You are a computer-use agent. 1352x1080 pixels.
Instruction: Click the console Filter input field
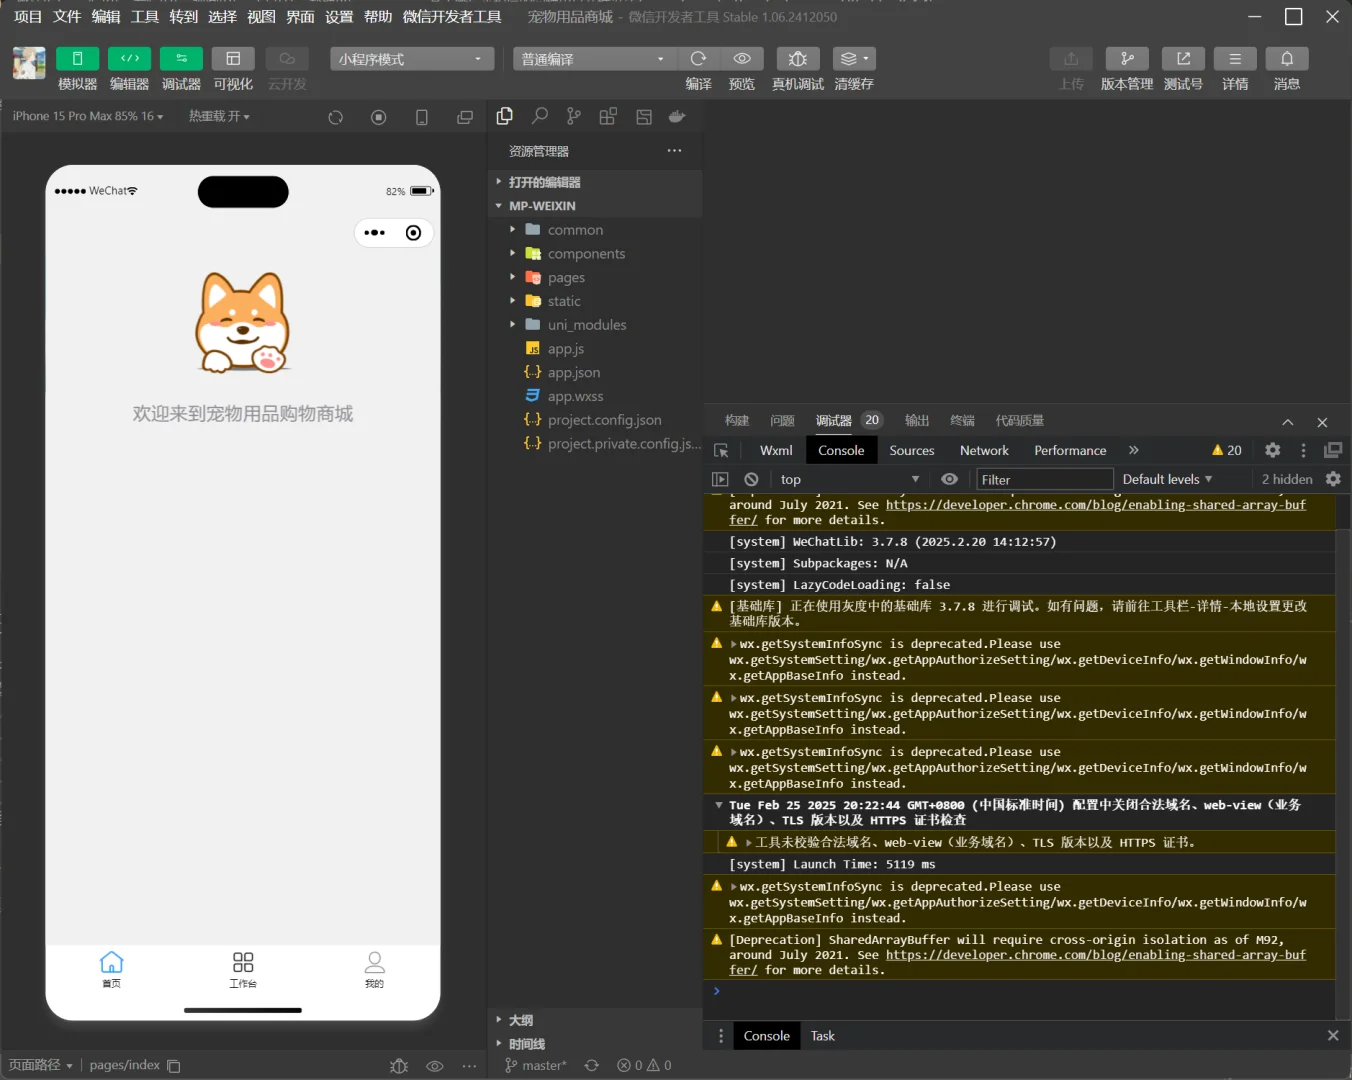1045,480
